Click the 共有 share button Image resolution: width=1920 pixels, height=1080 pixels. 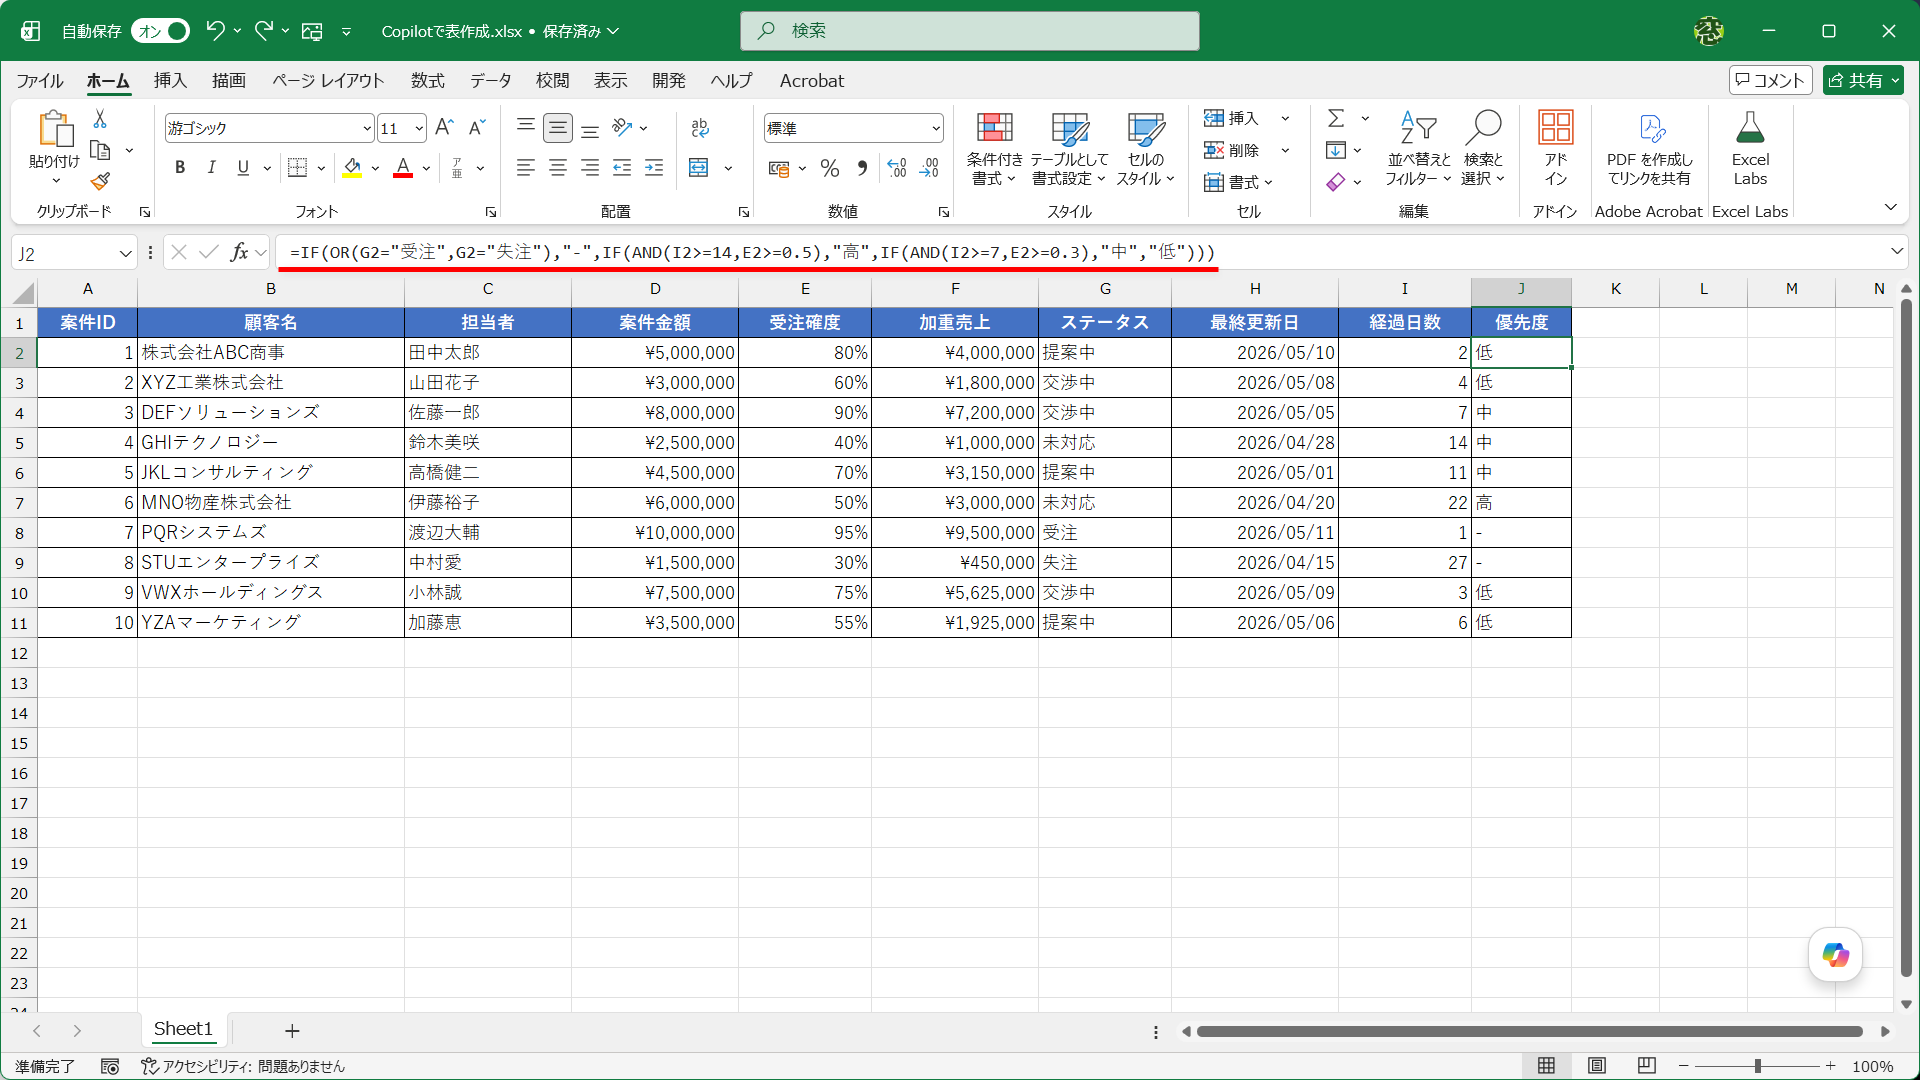(x=1862, y=80)
